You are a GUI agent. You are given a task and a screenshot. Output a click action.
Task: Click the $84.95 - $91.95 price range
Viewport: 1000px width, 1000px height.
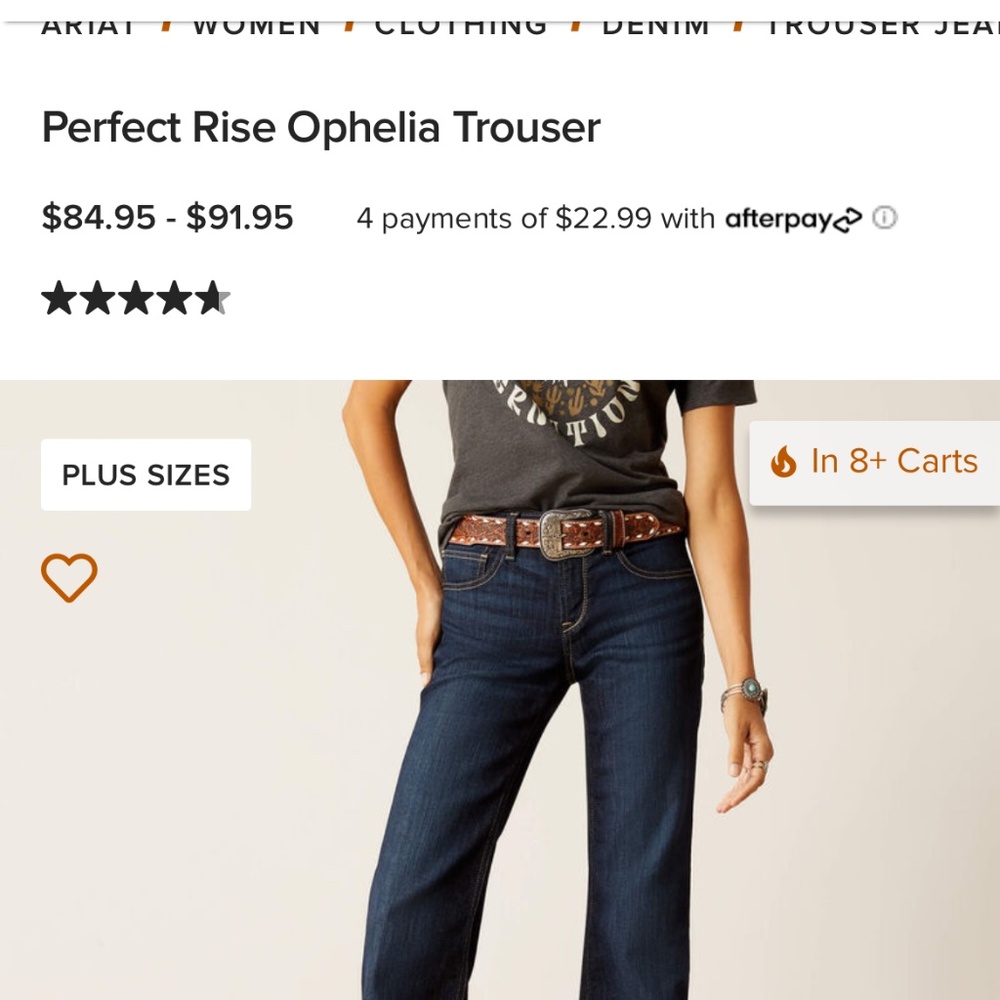(x=167, y=217)
